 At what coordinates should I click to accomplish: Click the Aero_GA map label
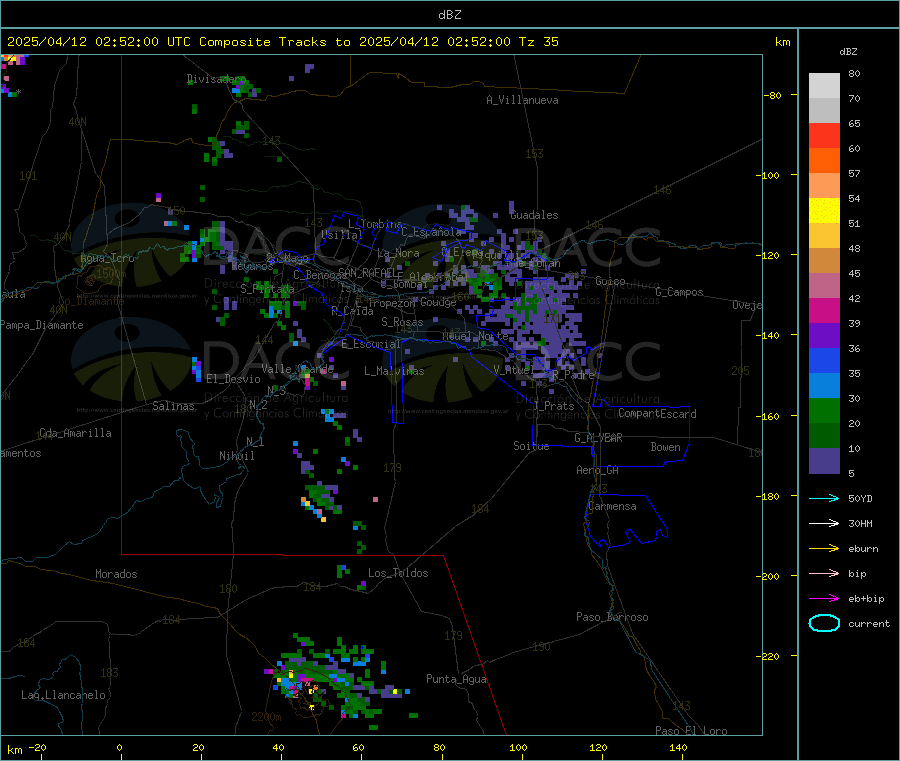pyautogui.click(x=598, y=470)
